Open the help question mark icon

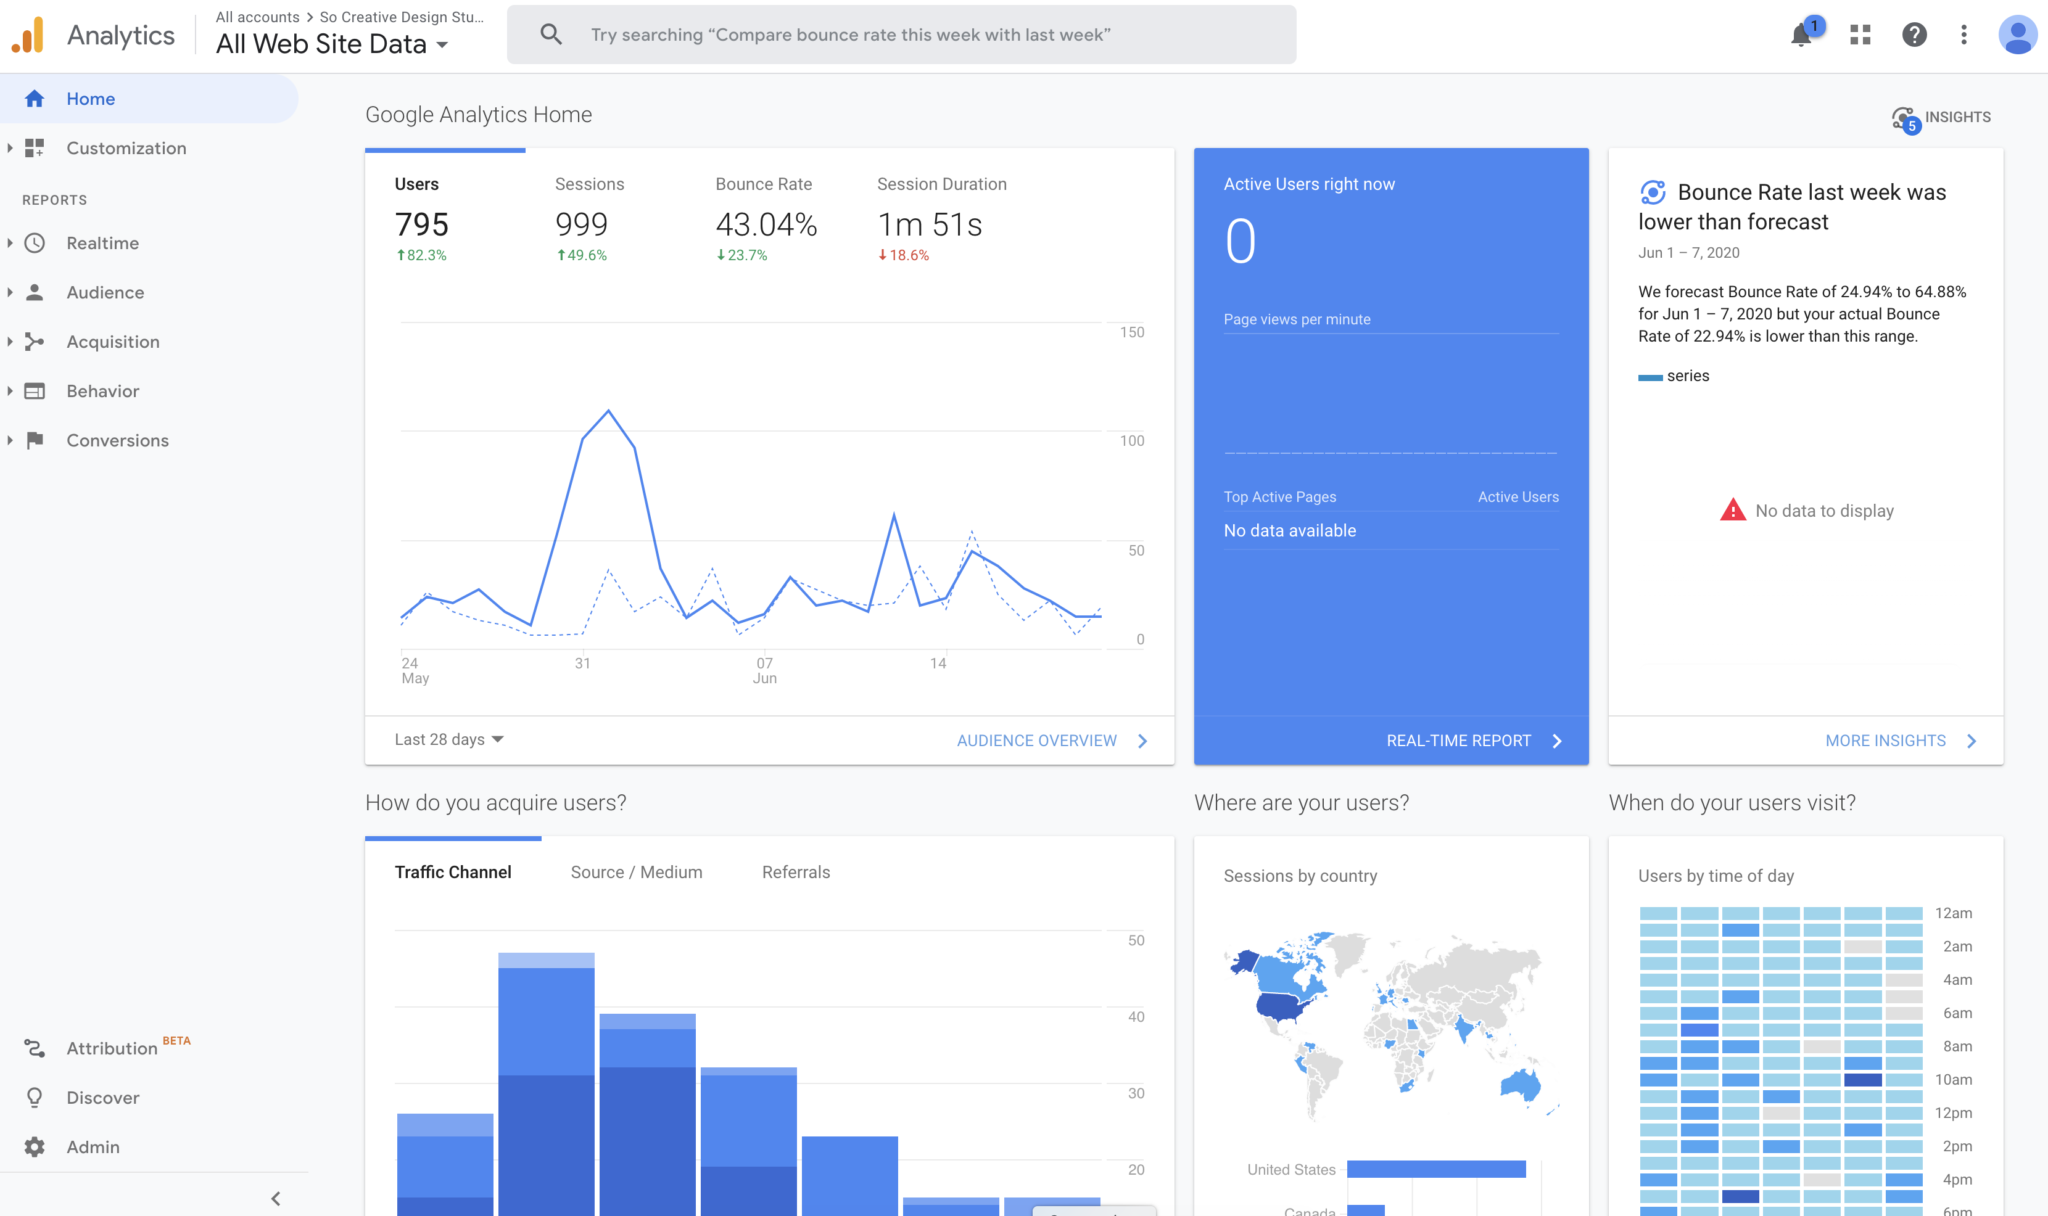[1914, 35]
